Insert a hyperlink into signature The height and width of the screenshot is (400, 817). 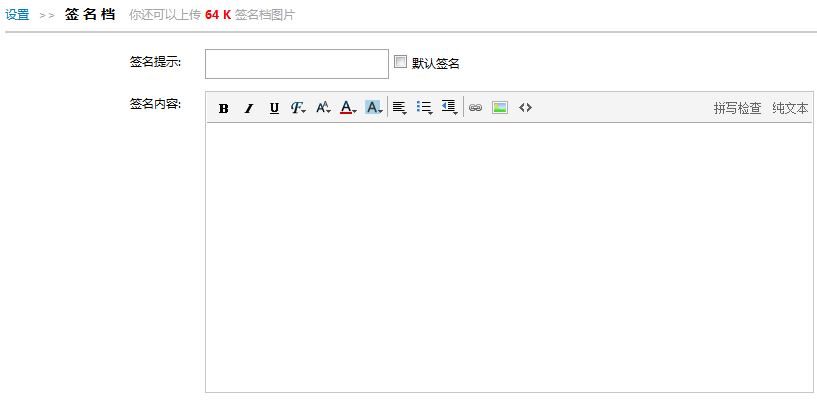pos(475,108)
